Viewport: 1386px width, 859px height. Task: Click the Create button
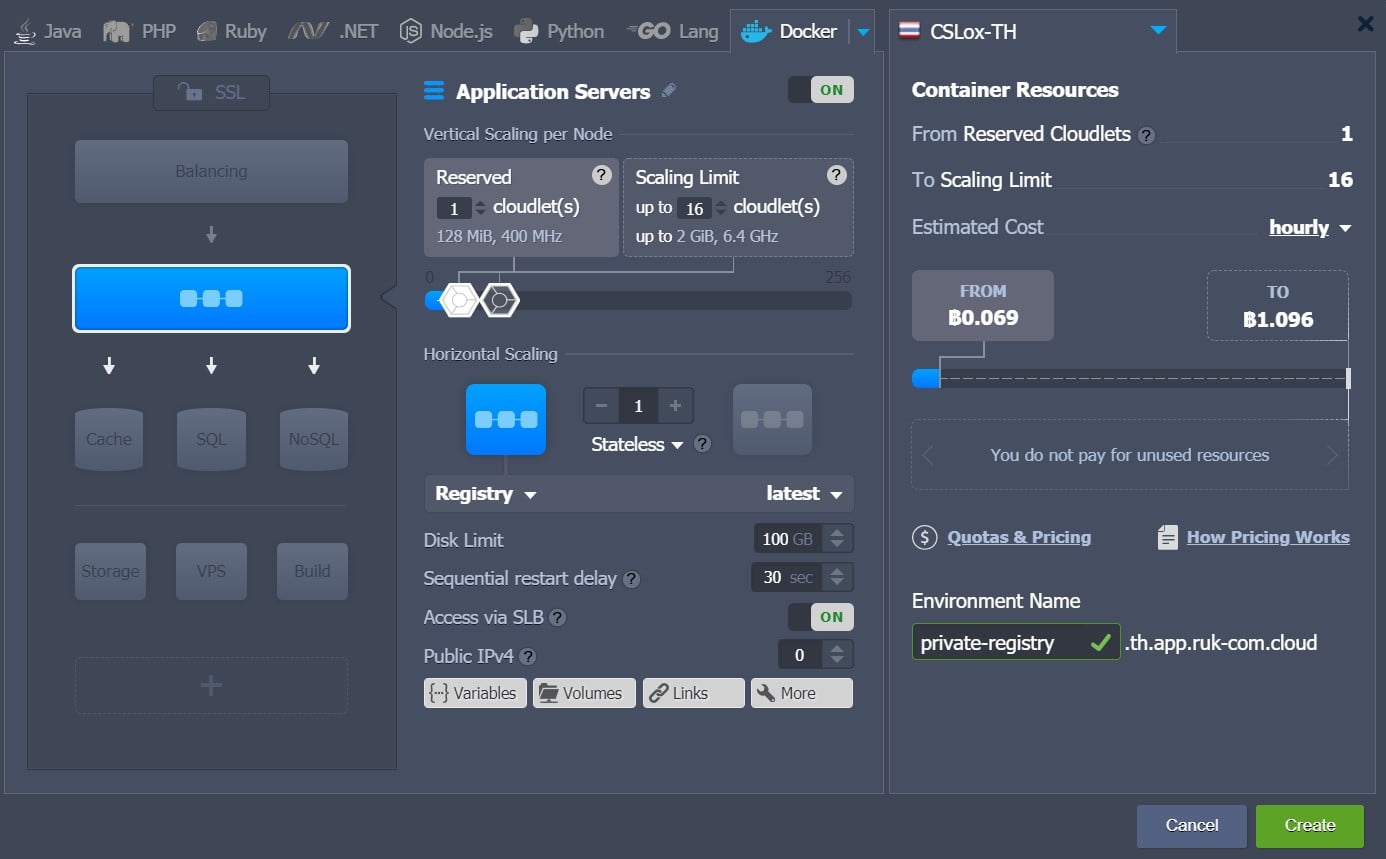pyautogui.click(x=1310, y=826)
